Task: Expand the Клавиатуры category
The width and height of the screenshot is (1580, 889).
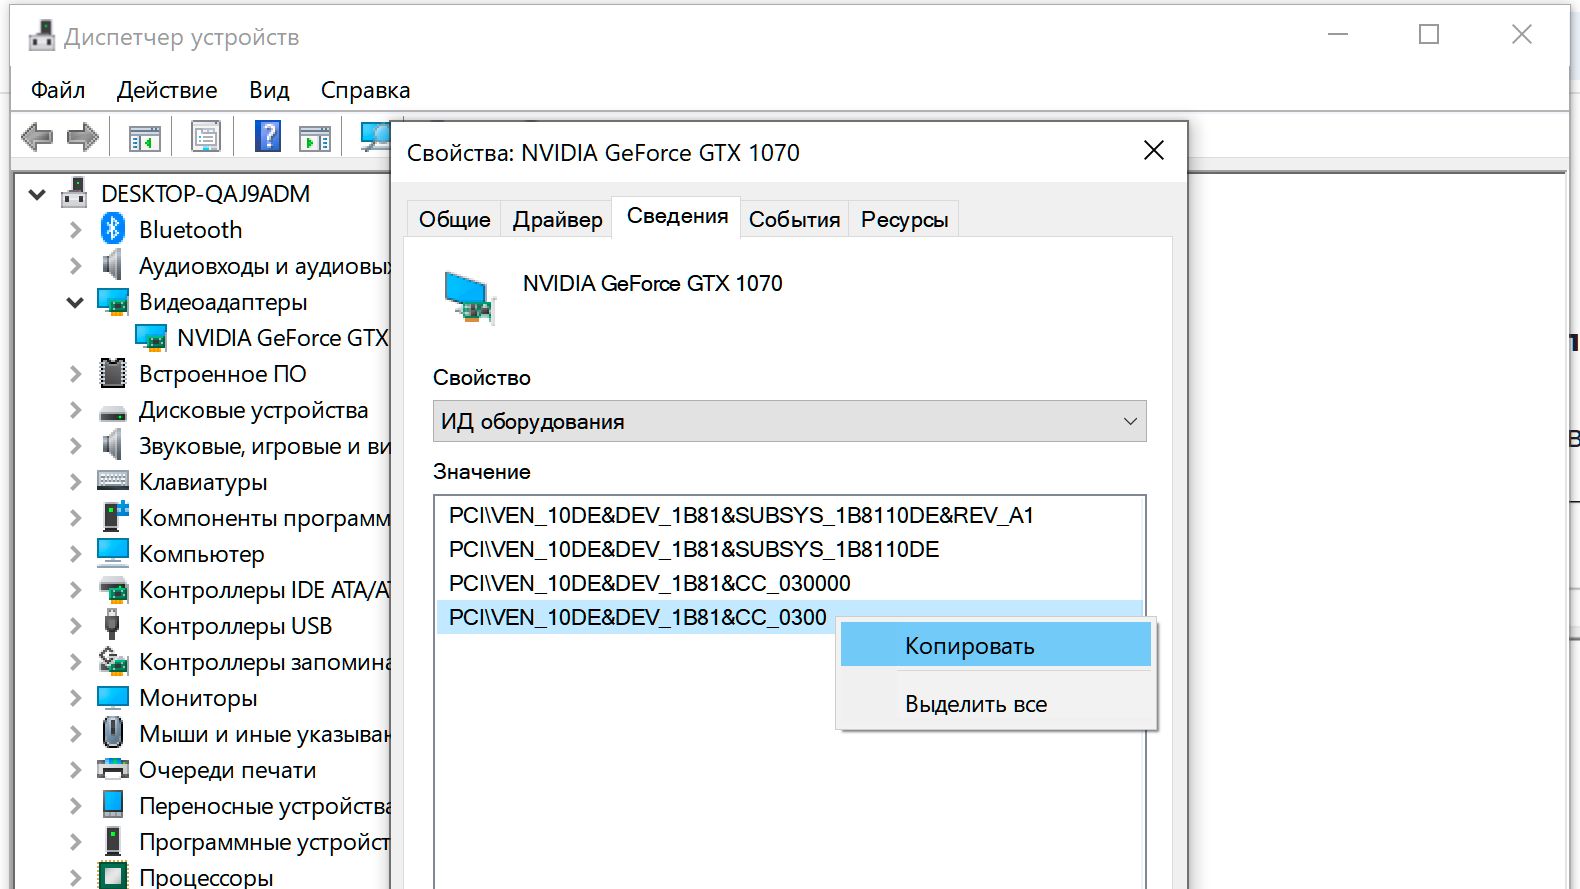Action: 75,482
